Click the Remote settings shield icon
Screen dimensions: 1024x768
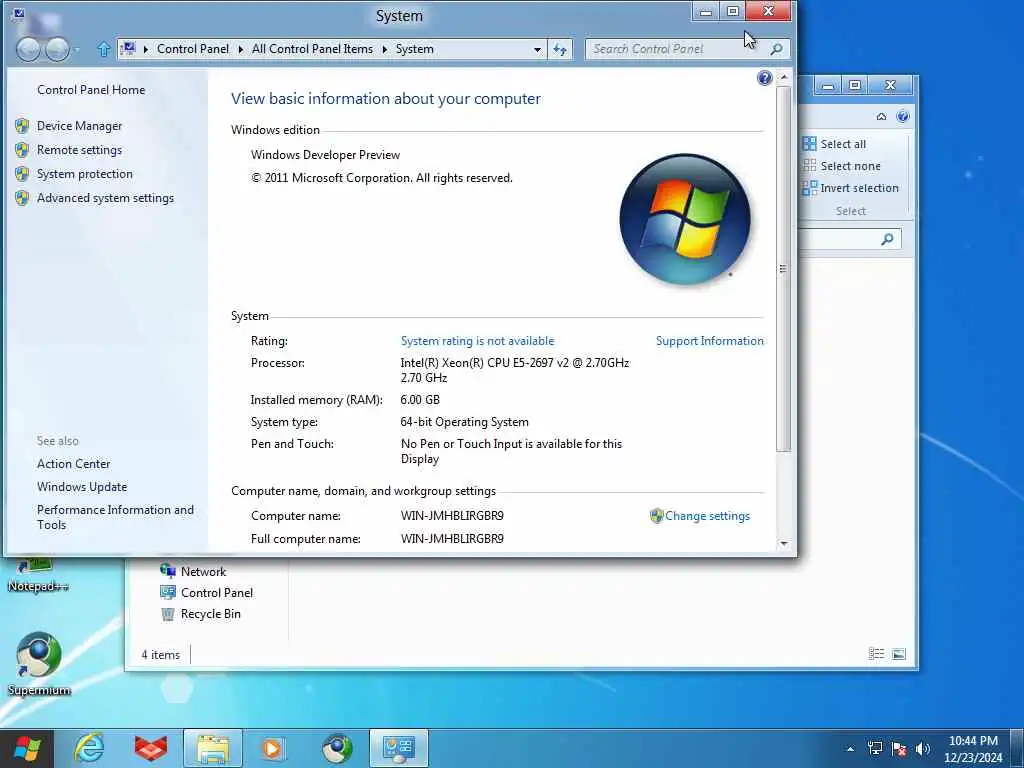coord(22,150)
